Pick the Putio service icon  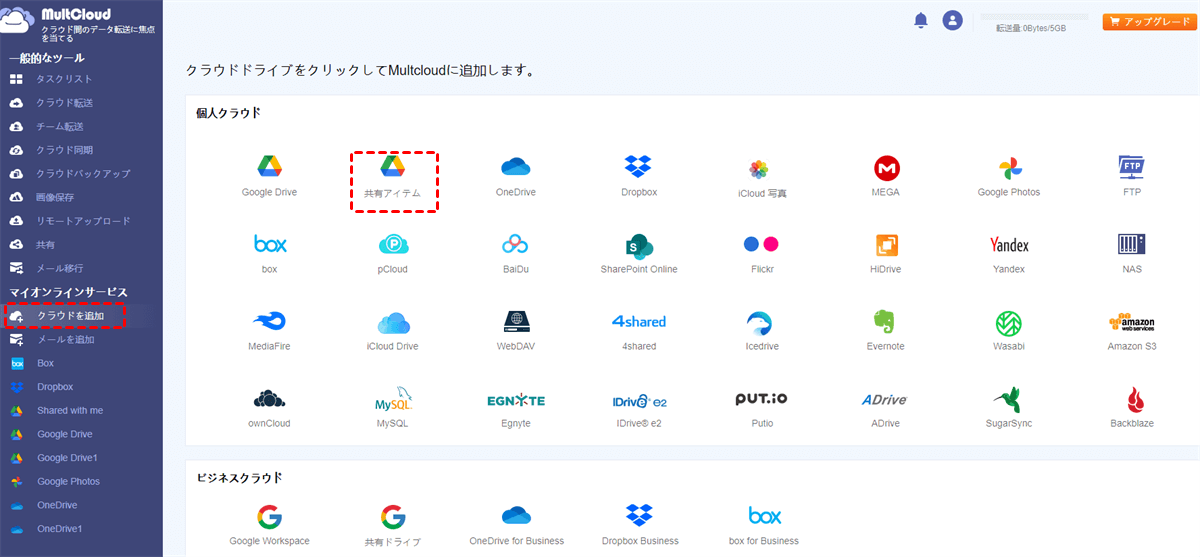(x=761, y=398)
